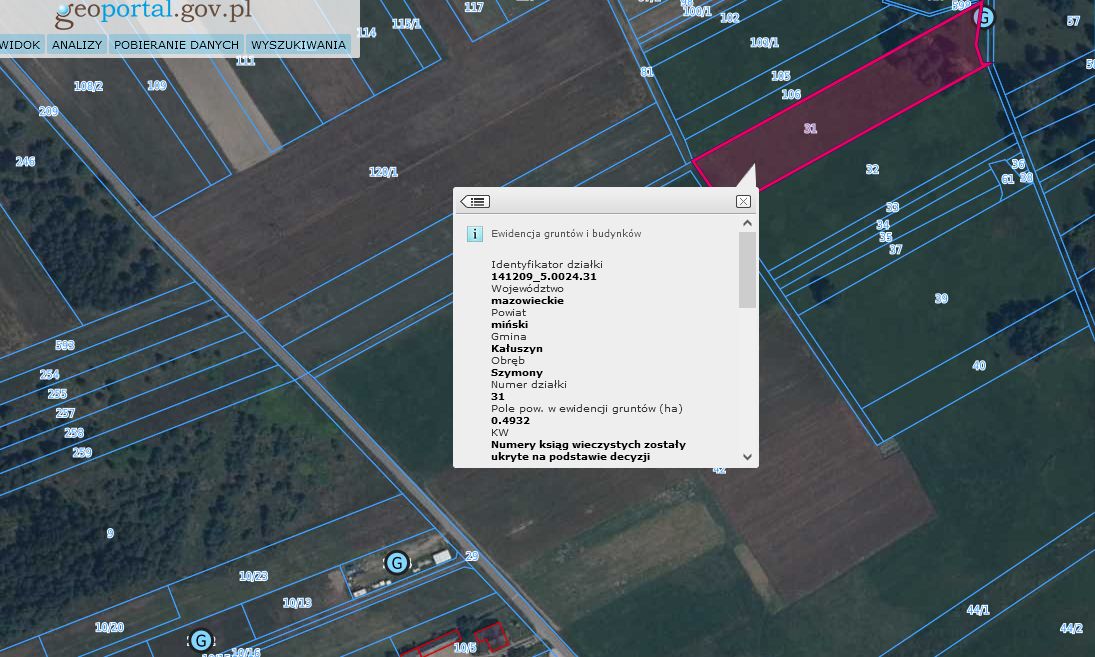Click parcel 32 on the map

pos(872,170)
